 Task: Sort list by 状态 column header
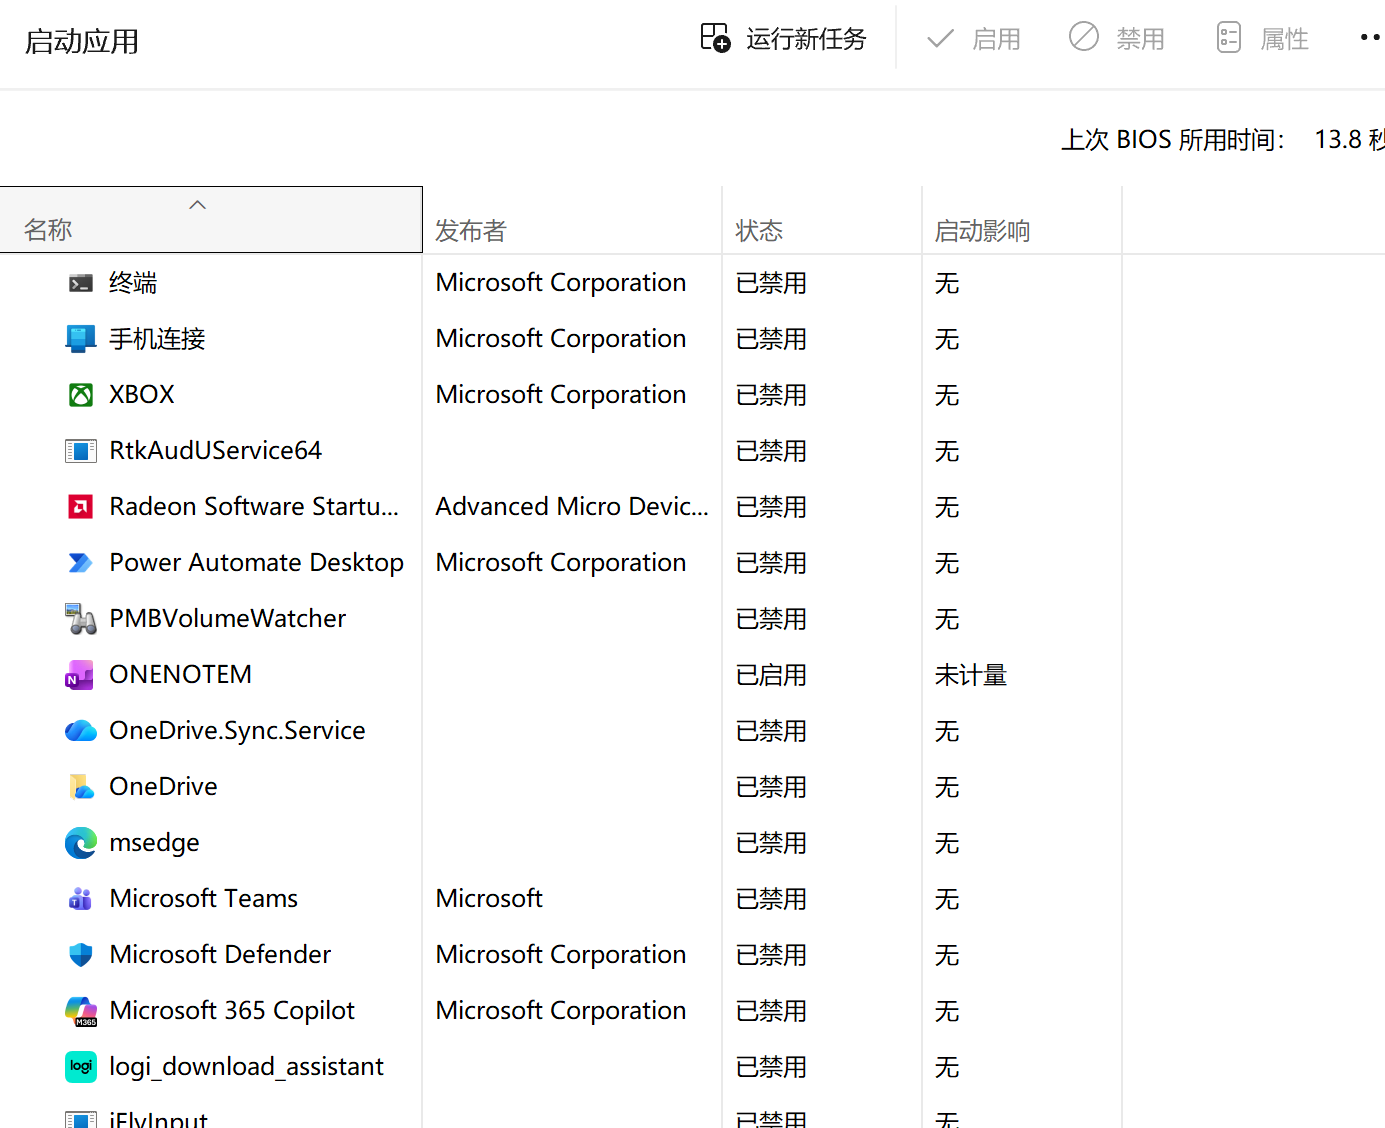pos(822,231)
